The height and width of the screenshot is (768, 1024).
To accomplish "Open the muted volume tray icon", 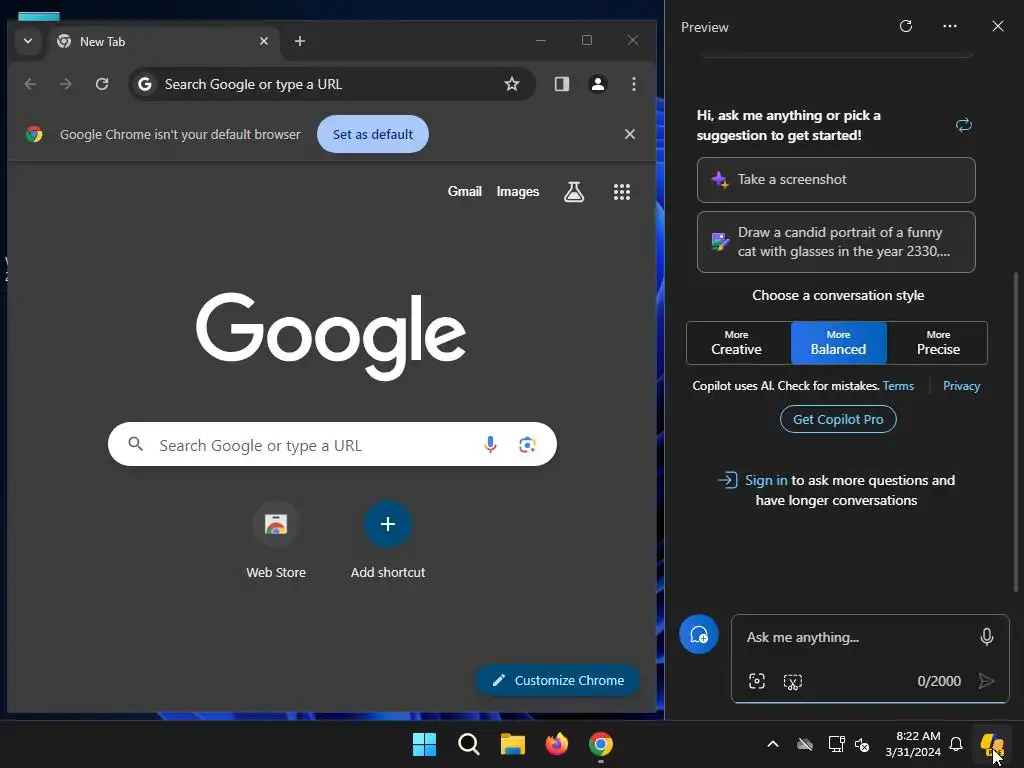I will click(862, 744).
